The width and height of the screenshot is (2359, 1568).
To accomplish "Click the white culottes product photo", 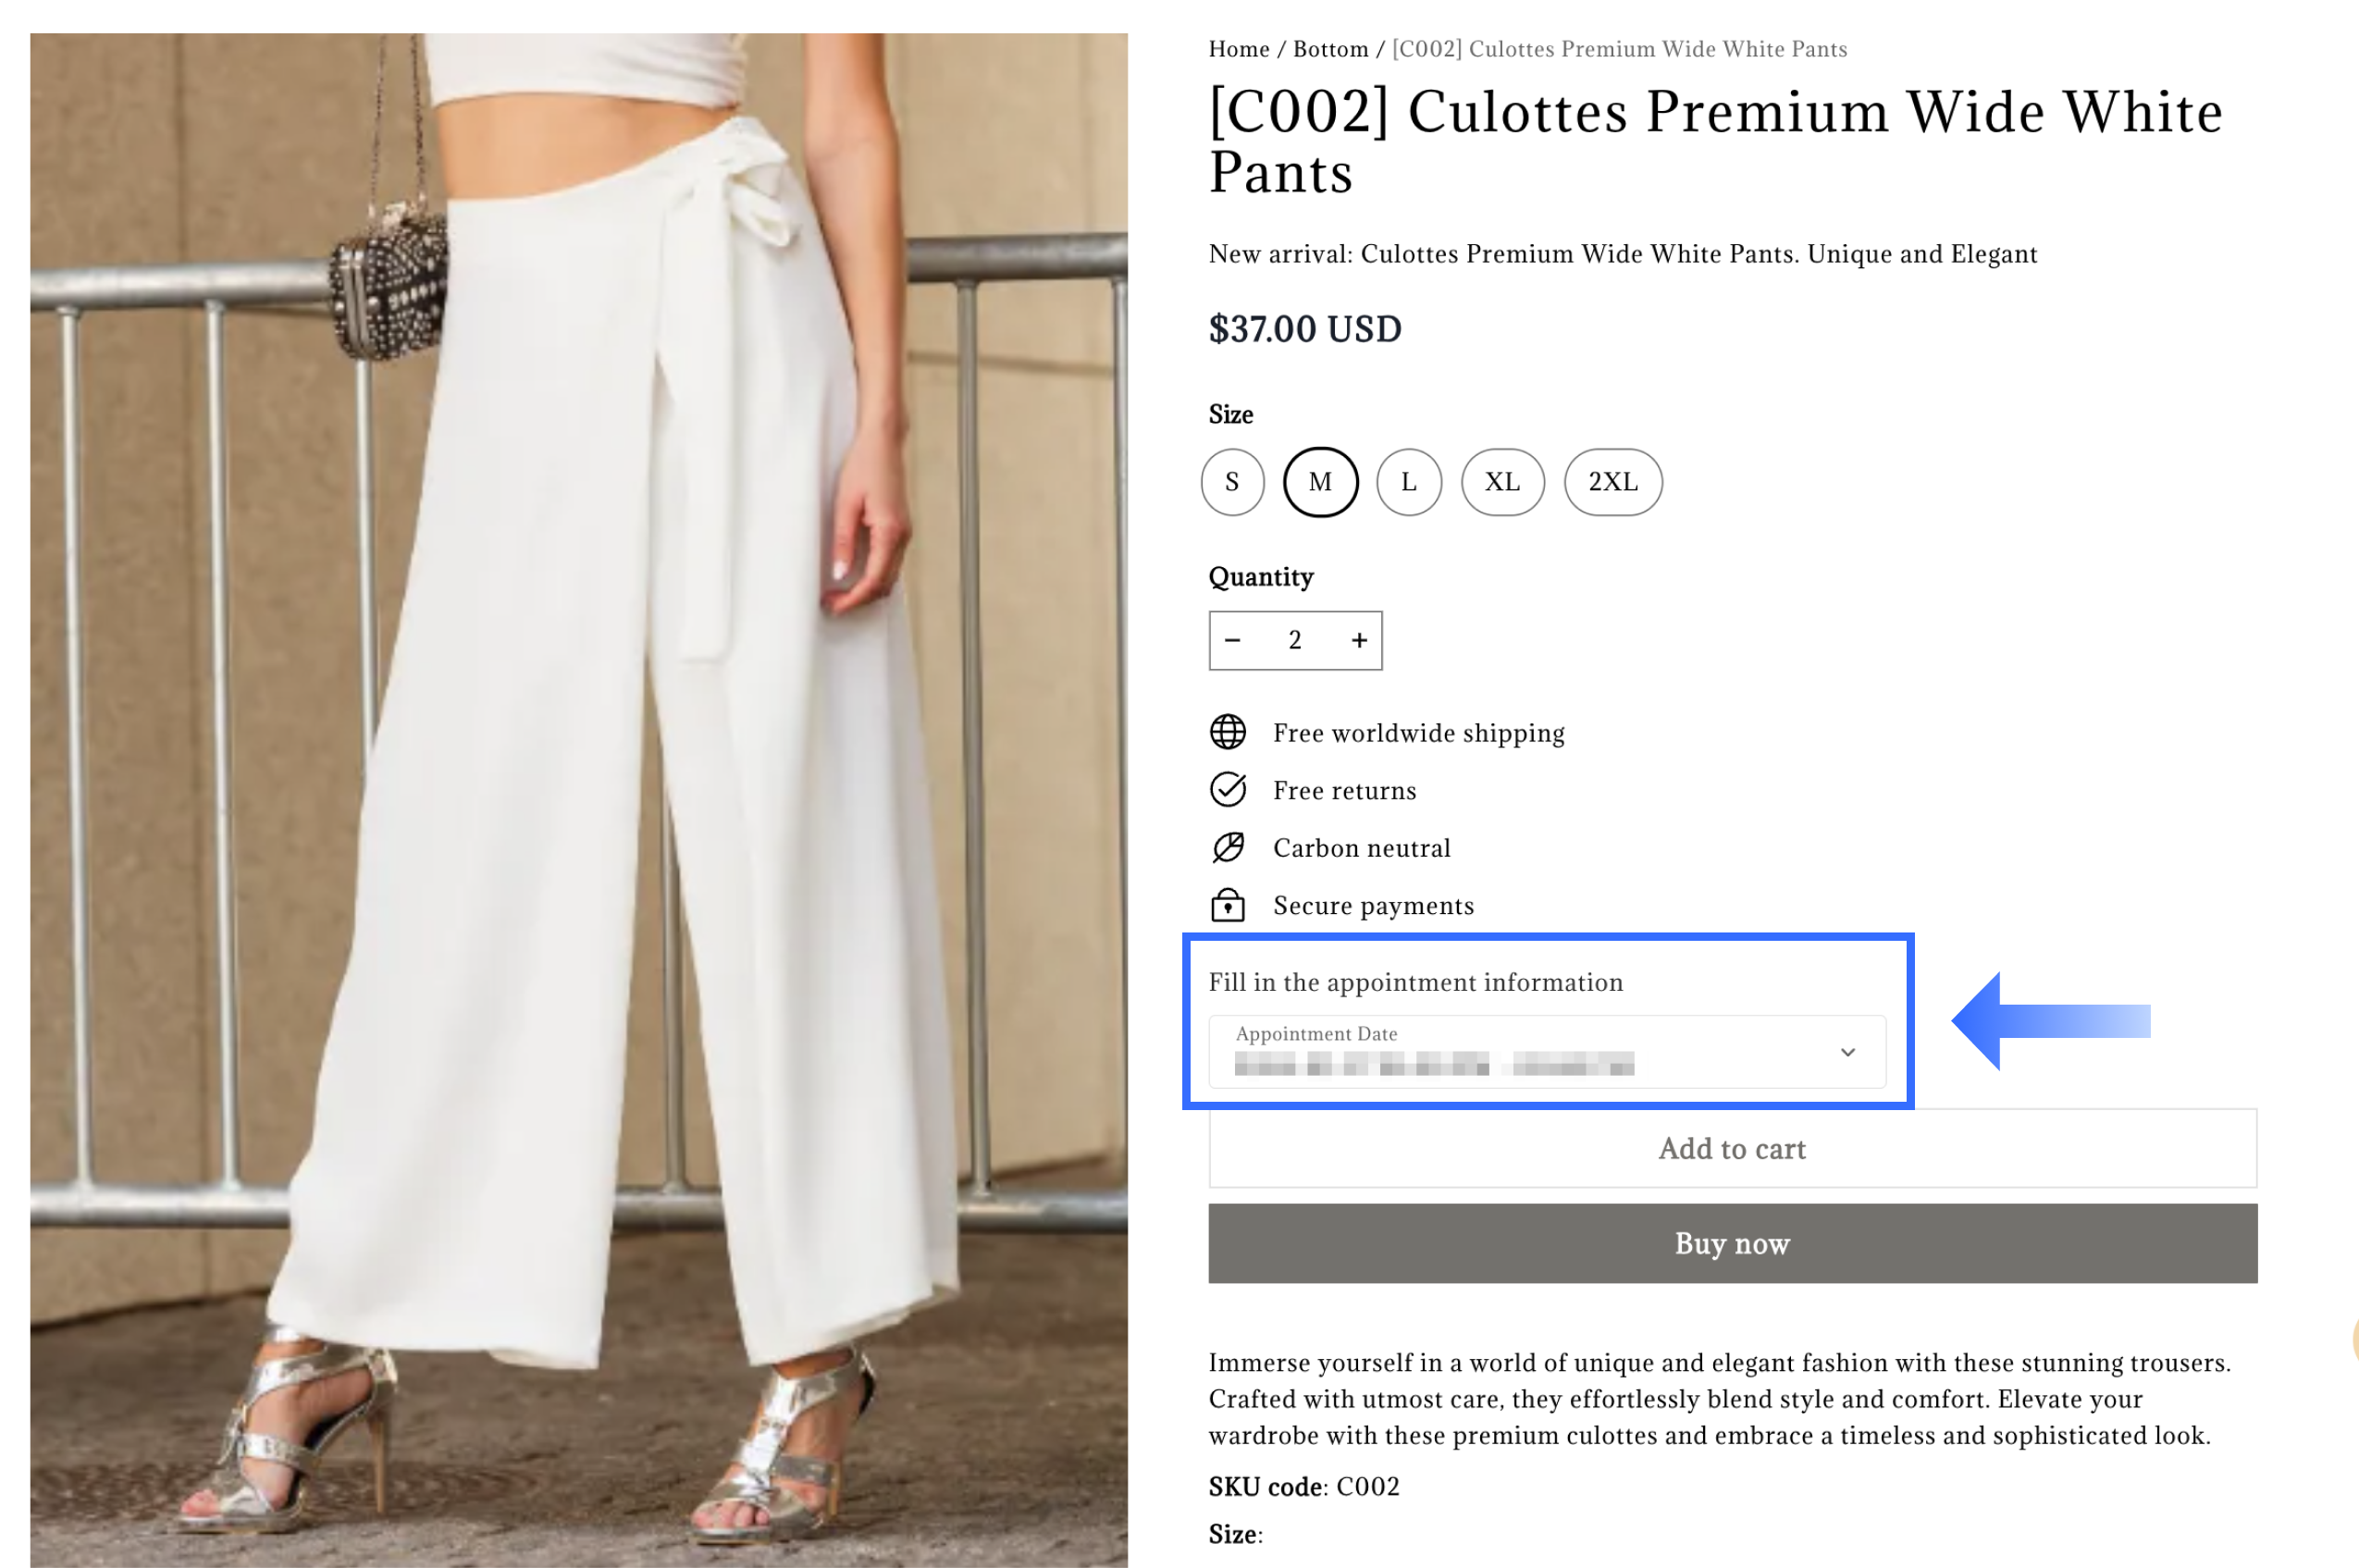I will click(x=578, y=800).
